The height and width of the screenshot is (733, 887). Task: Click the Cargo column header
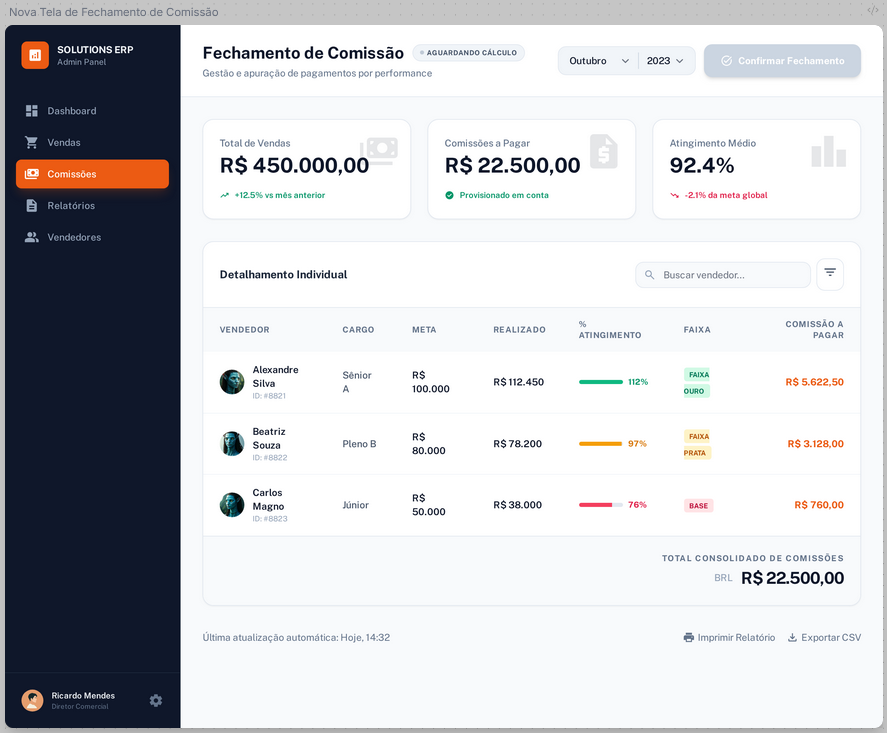pyautogui.click(x=358, y=330)
